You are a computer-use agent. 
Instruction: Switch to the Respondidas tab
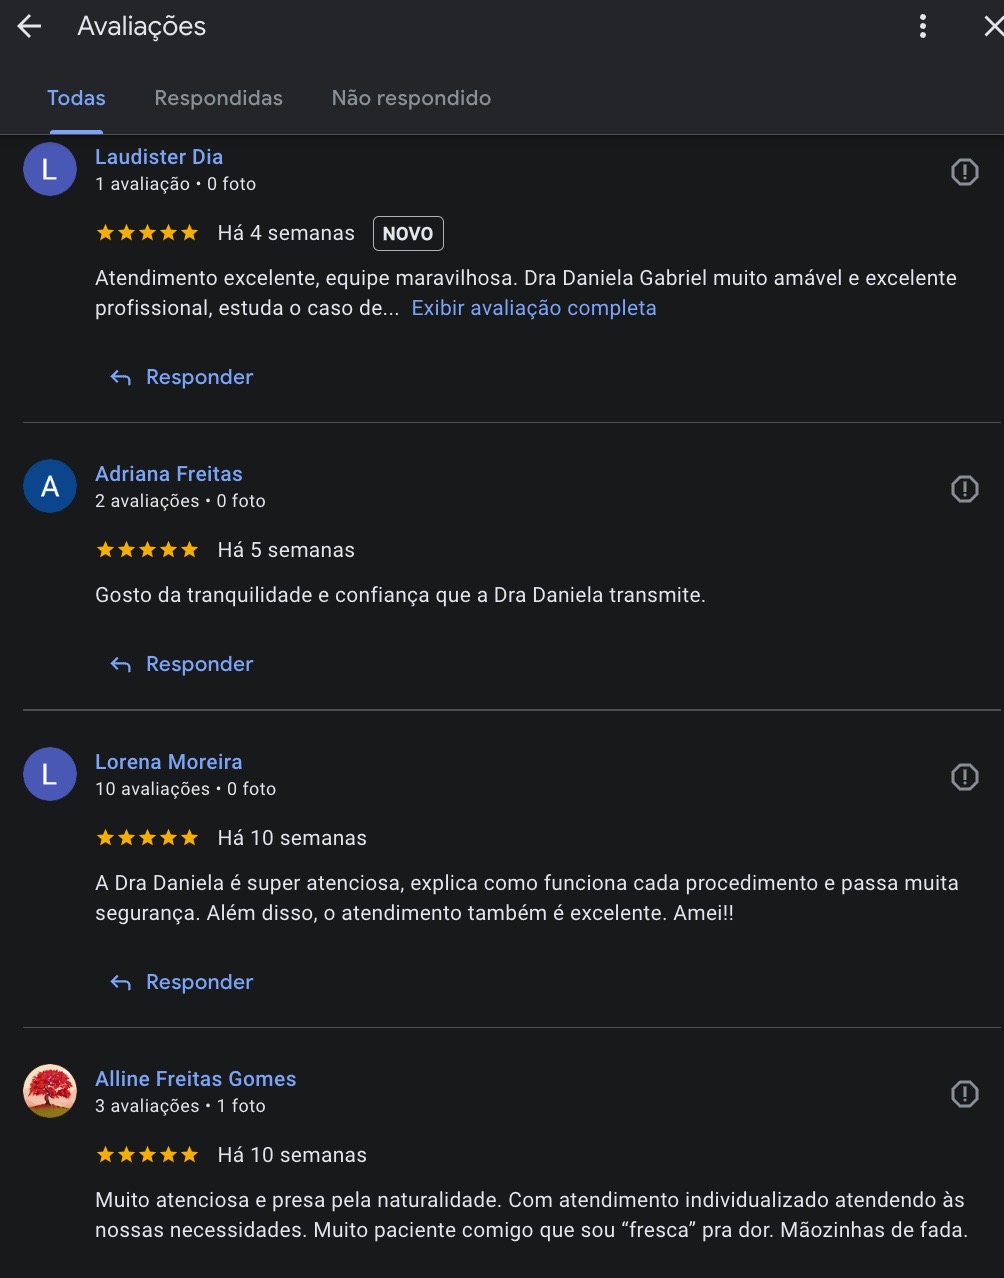coord(218,98)
